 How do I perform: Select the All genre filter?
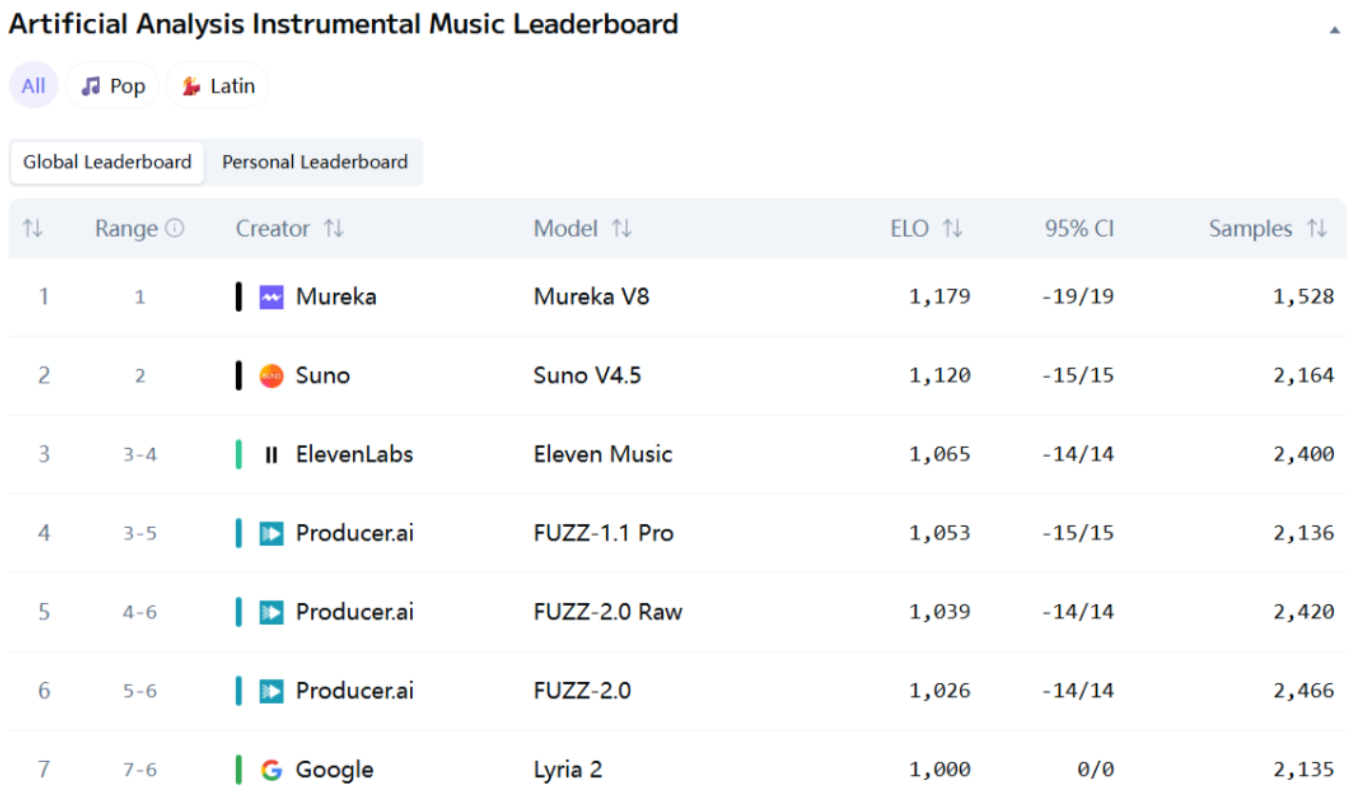[x=34, y=86]
